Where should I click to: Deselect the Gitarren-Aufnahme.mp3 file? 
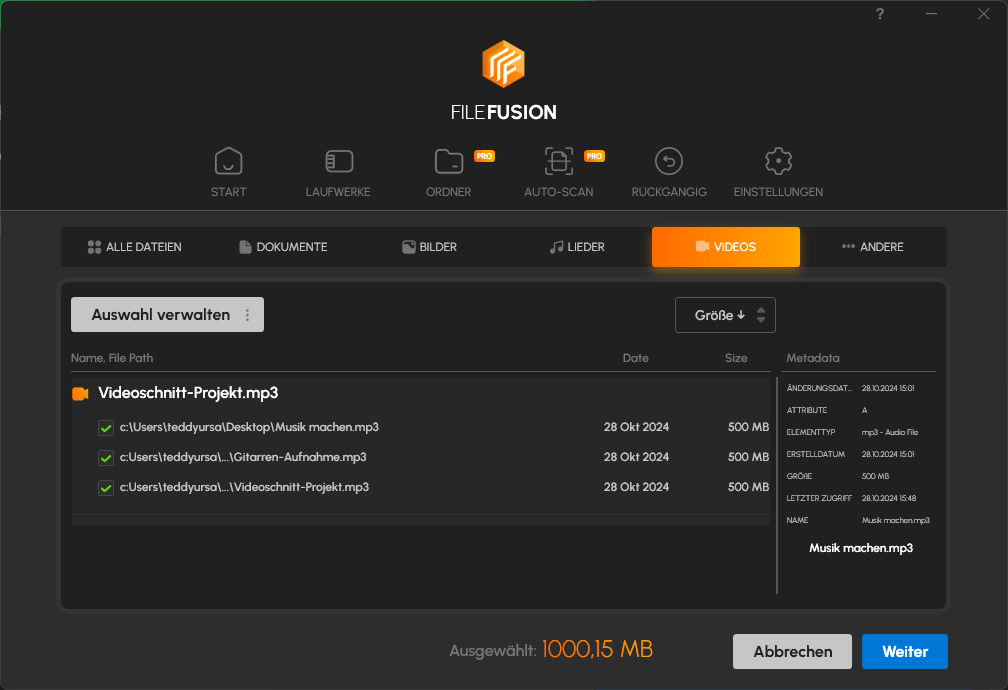tap(106, 457)
